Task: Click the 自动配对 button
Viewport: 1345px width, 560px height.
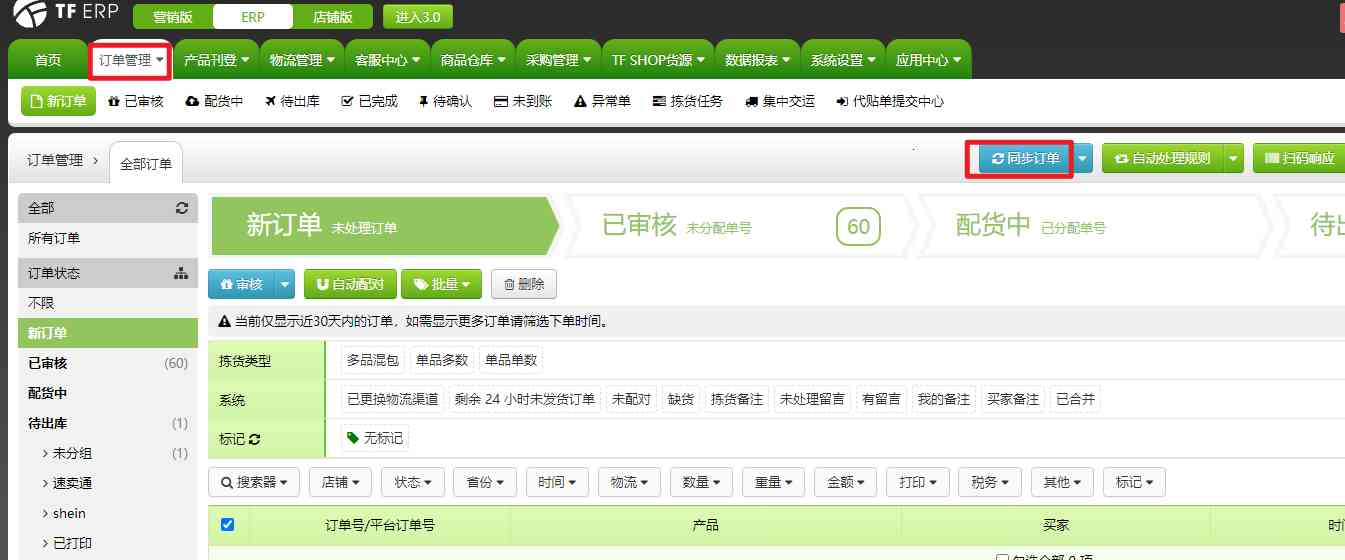Action: (350, 284)
